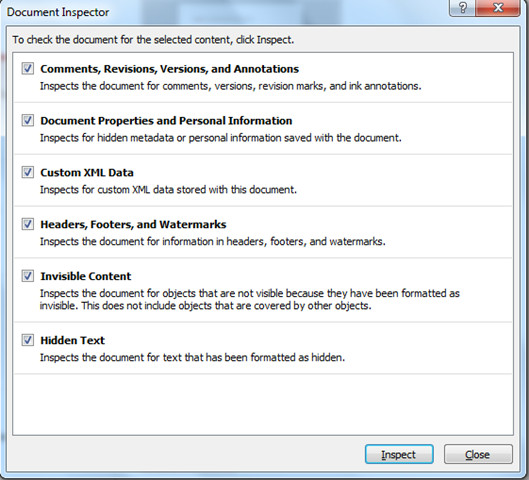529x480 pixels.
Task: Disable the Custom XML Data checkbox
Action: point(28,172)
